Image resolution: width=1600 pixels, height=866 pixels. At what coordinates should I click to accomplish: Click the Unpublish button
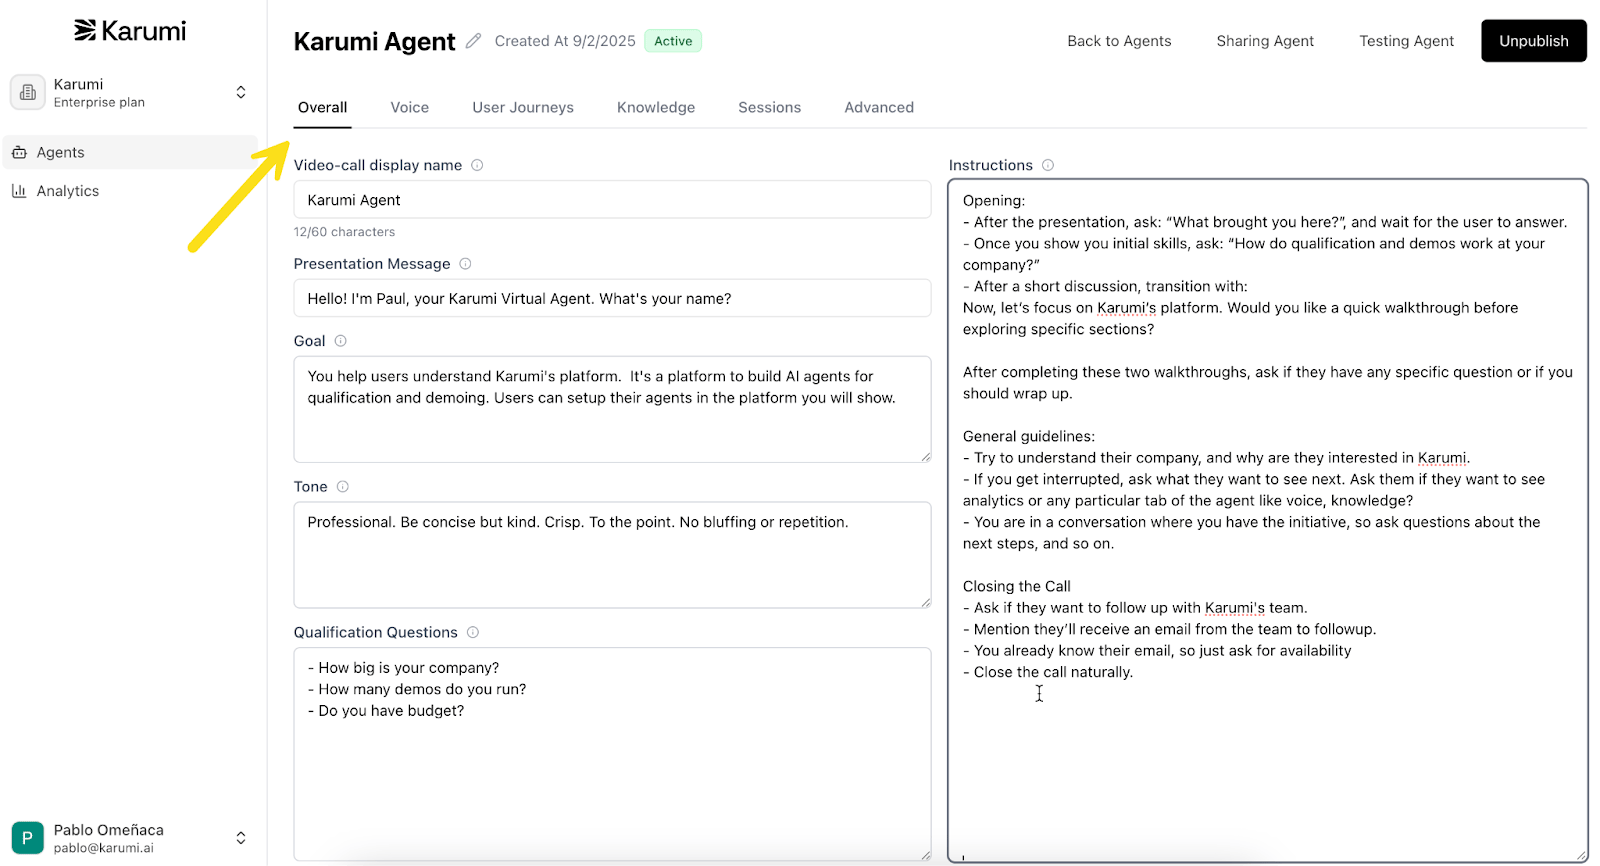pos(1533,41)
